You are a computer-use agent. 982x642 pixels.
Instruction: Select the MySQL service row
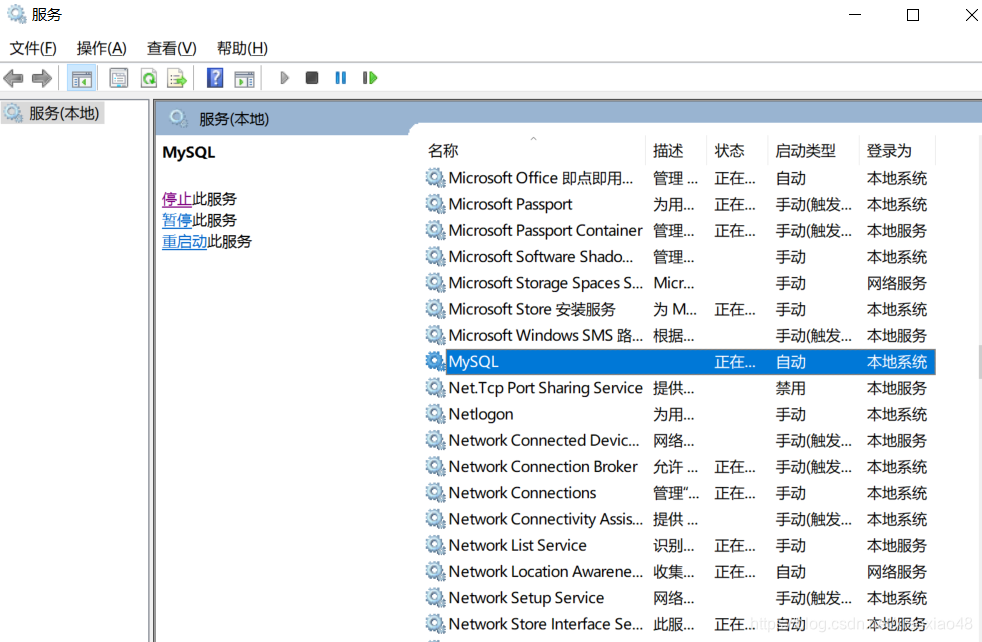point(680,362)
